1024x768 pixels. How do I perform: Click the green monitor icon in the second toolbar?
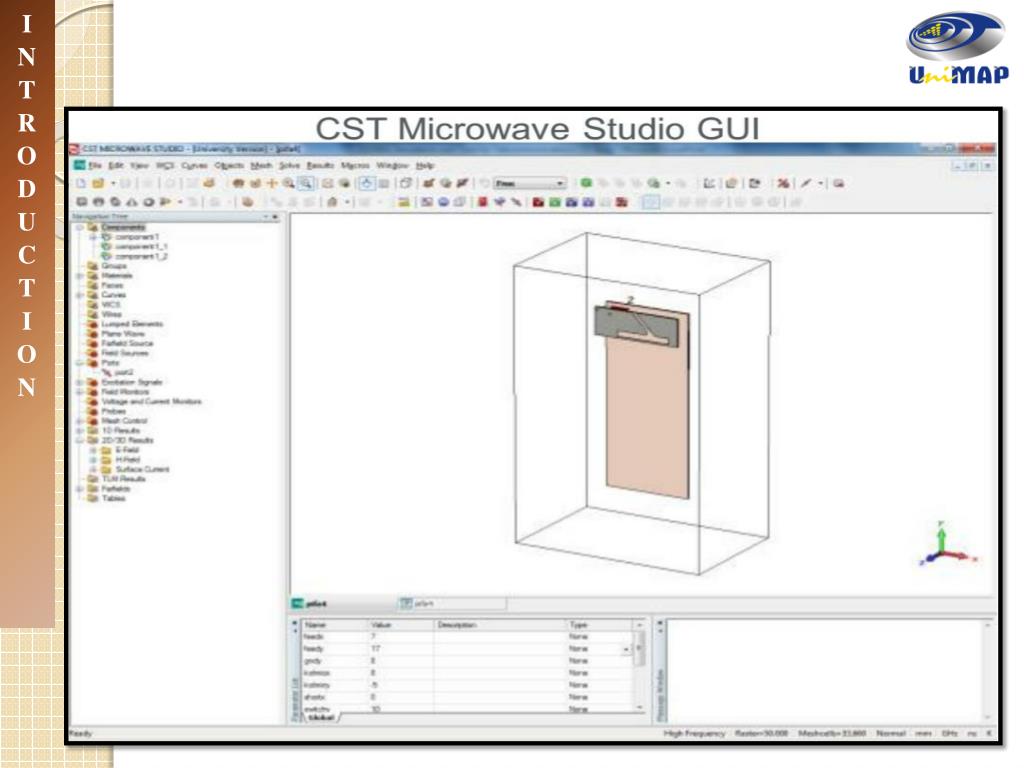point(554,202)
